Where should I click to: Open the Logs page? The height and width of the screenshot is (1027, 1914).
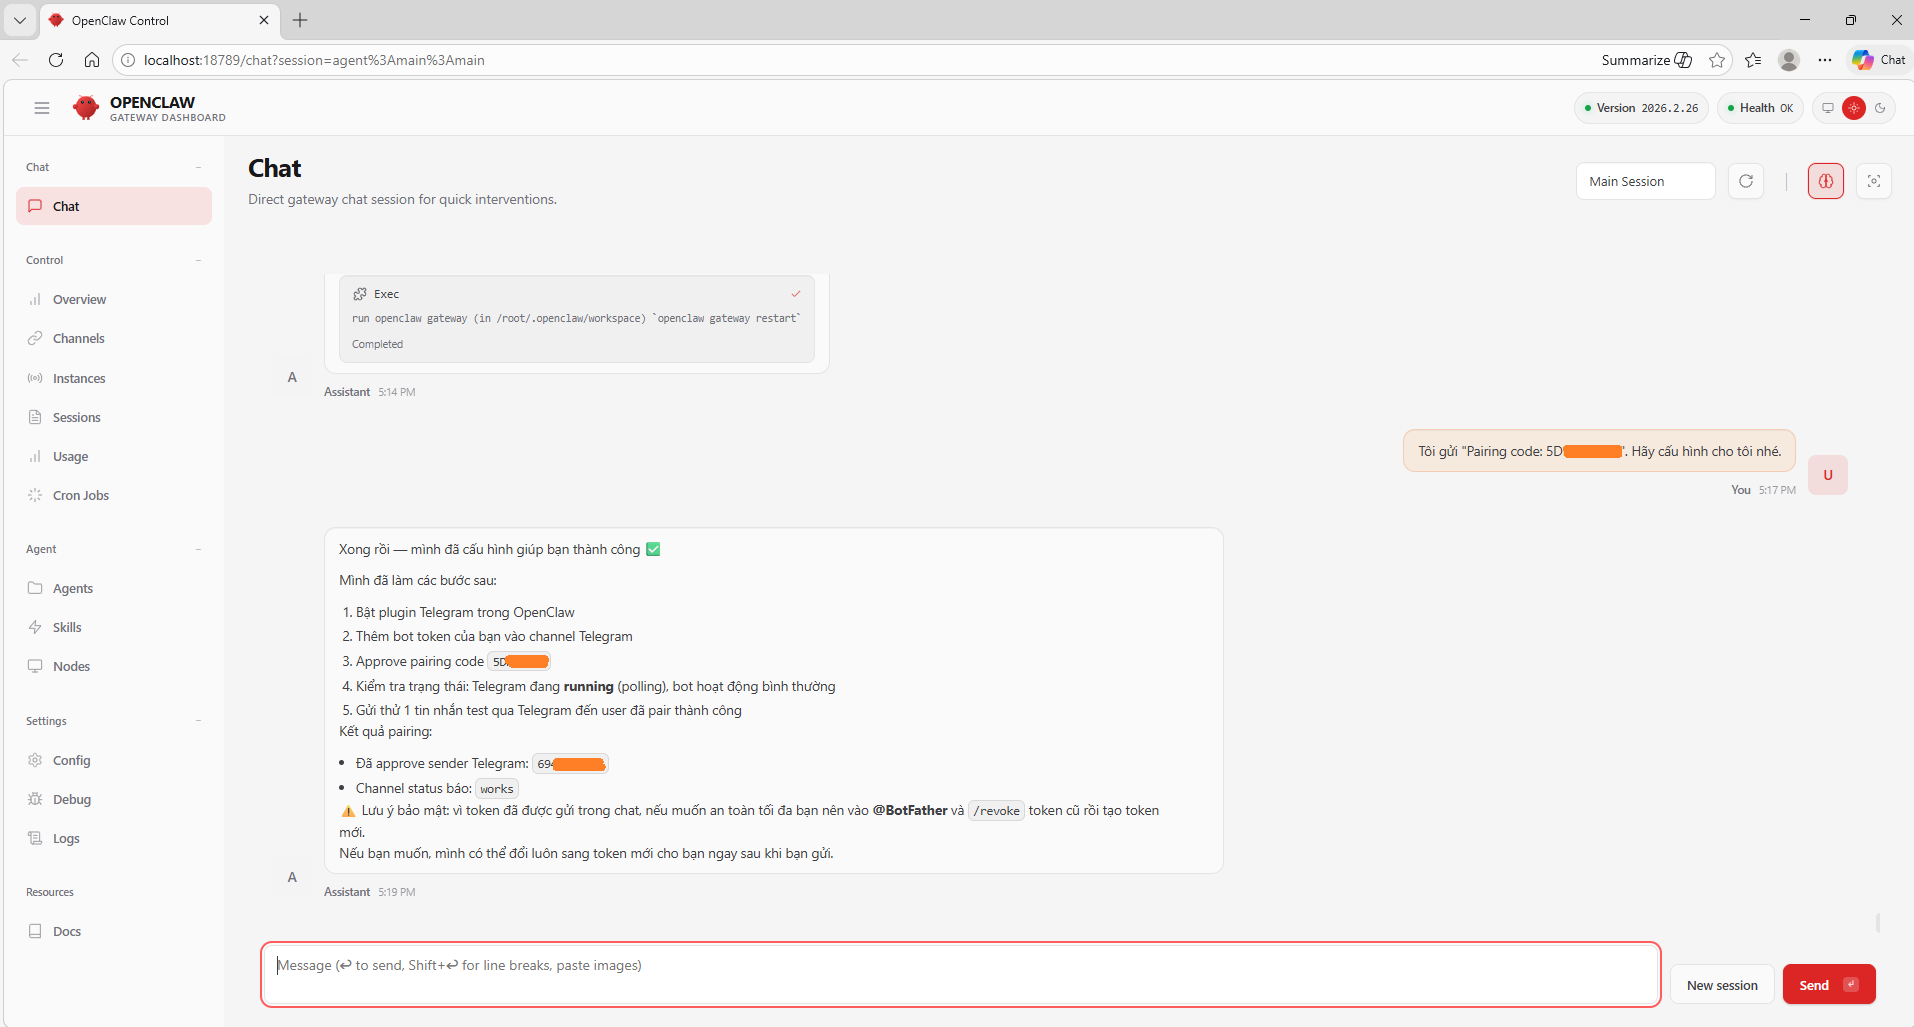pos(114,838)
